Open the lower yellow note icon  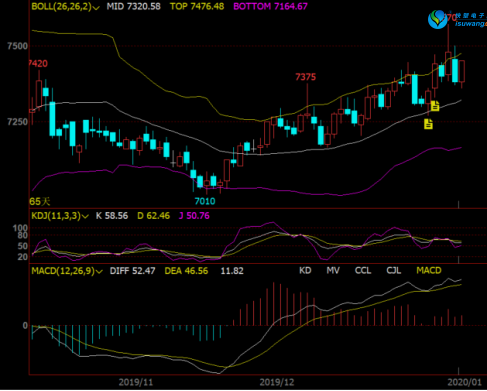[428, 124]
